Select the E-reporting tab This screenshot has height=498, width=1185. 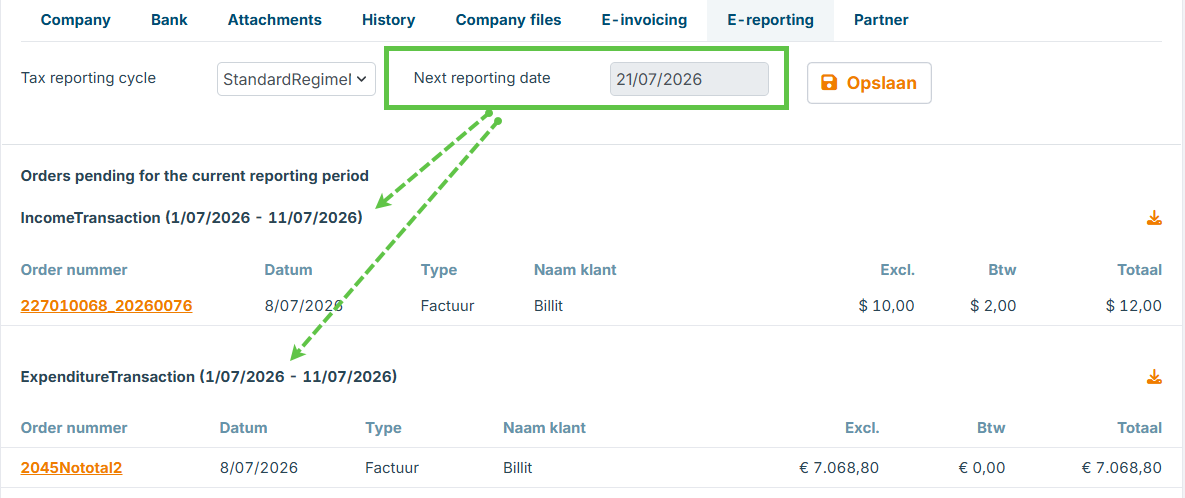[771, 20]
